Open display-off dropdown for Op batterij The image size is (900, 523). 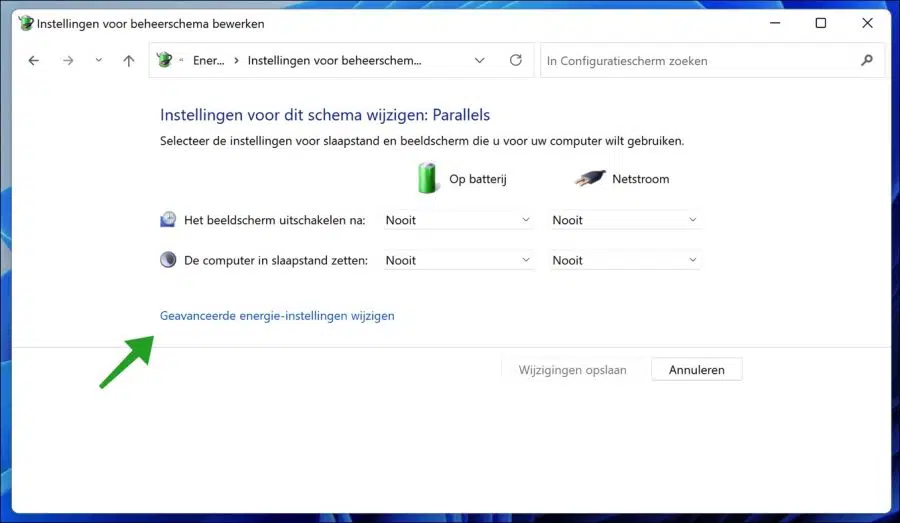[459, 220]
